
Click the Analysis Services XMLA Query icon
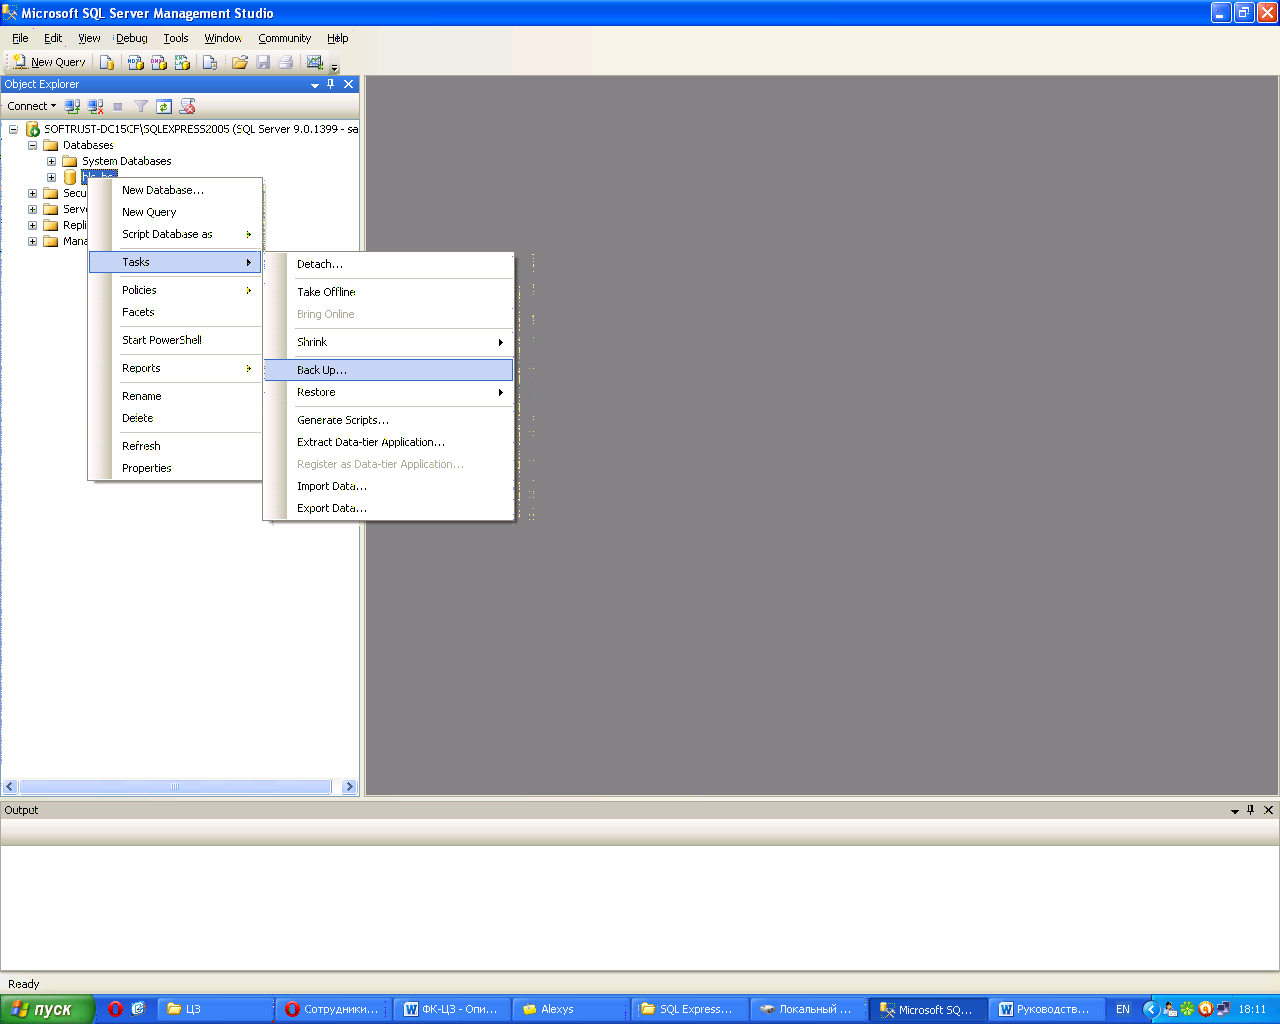pyautogui.click(x=182, y=62)
